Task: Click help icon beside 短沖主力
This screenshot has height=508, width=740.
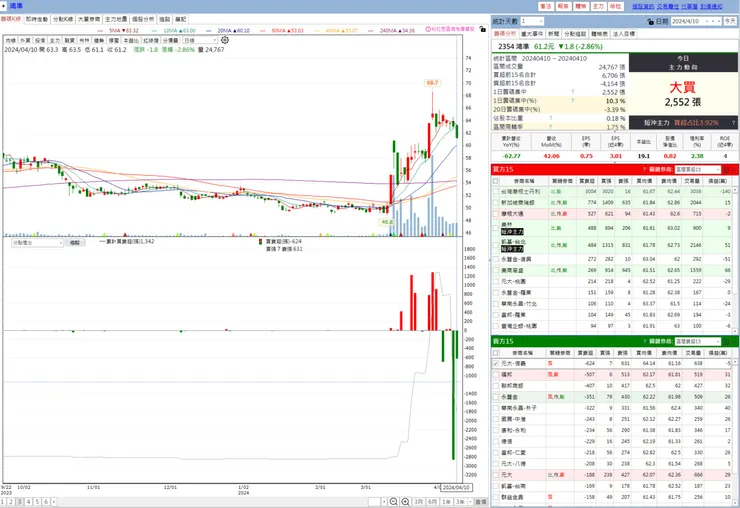Action: click(733, 123)
